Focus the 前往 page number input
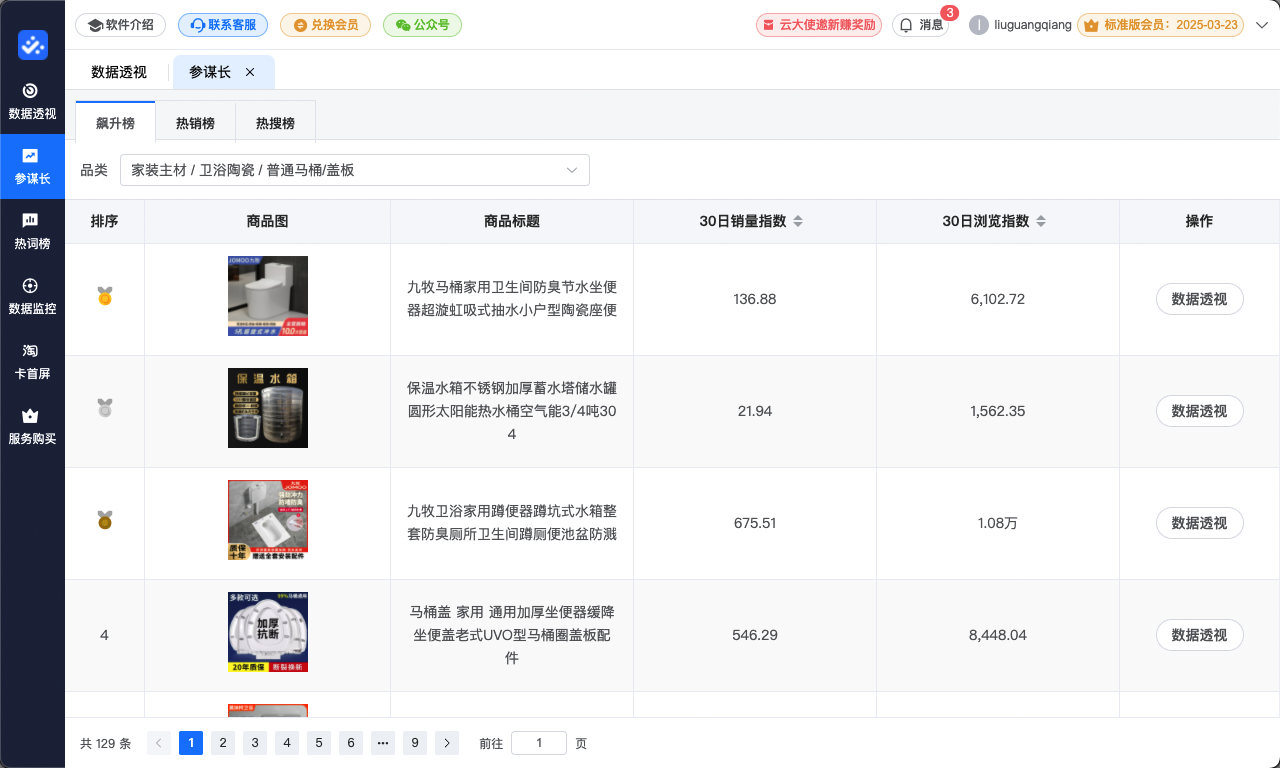Screen dimensions: 1280x768 [x=539, y=743]
